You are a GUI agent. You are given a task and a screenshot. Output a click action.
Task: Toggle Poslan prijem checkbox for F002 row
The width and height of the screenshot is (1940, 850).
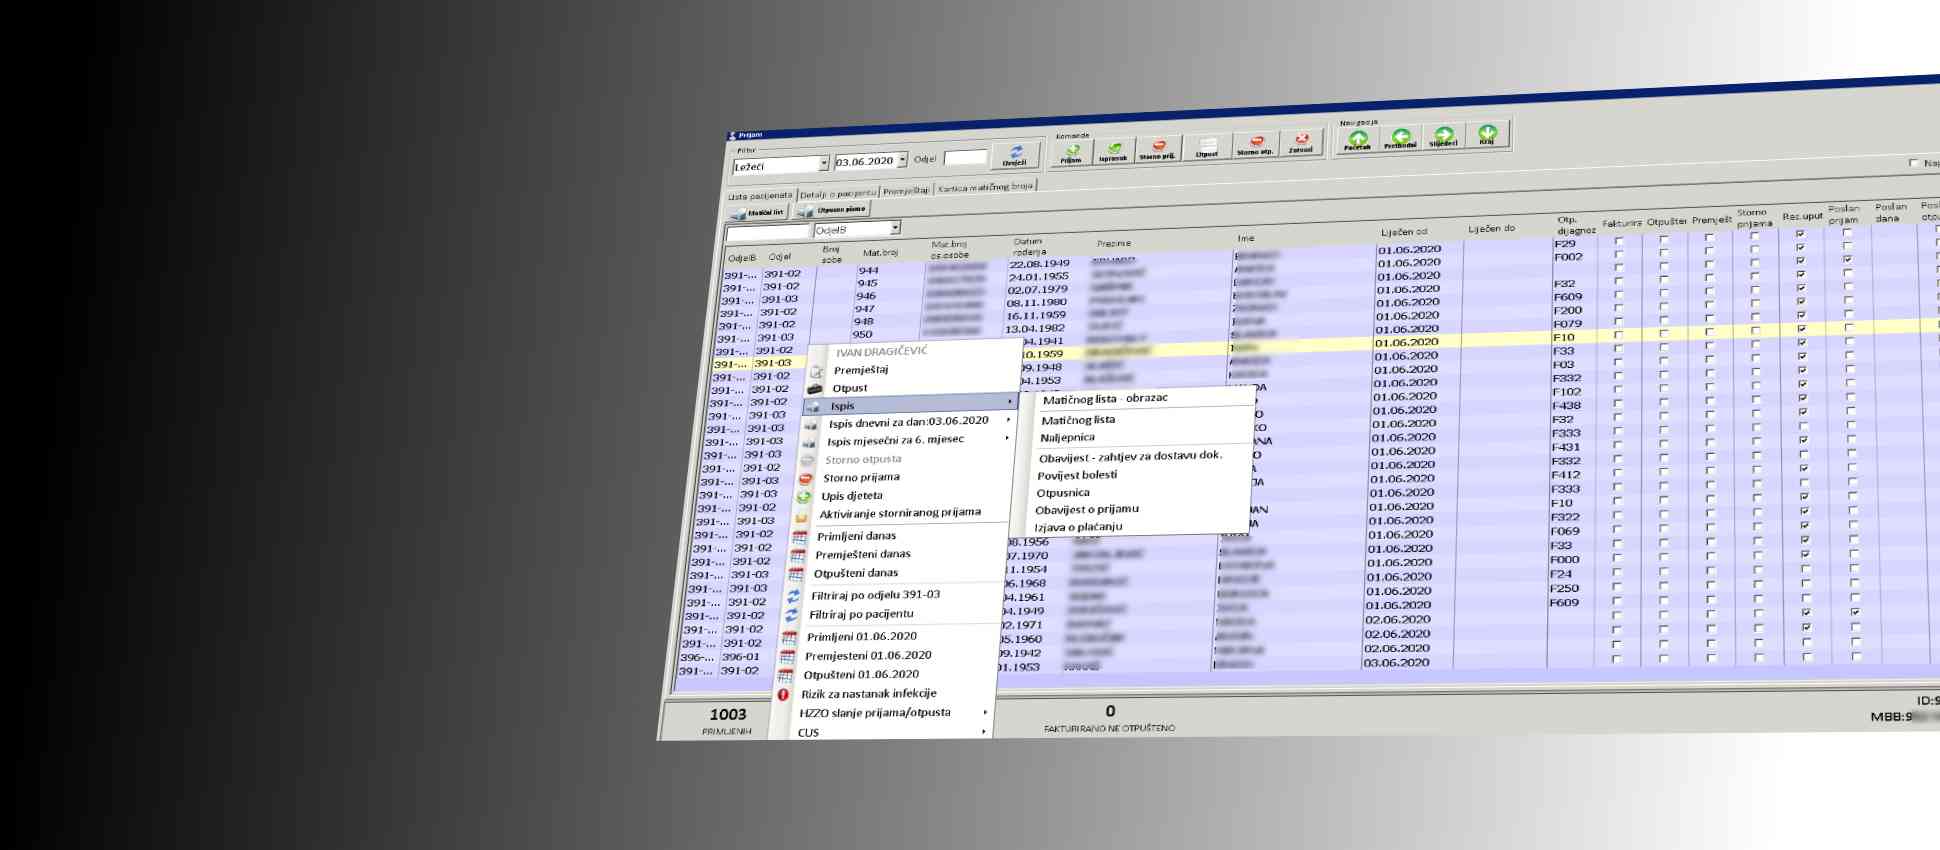(x=1847, y=259)
